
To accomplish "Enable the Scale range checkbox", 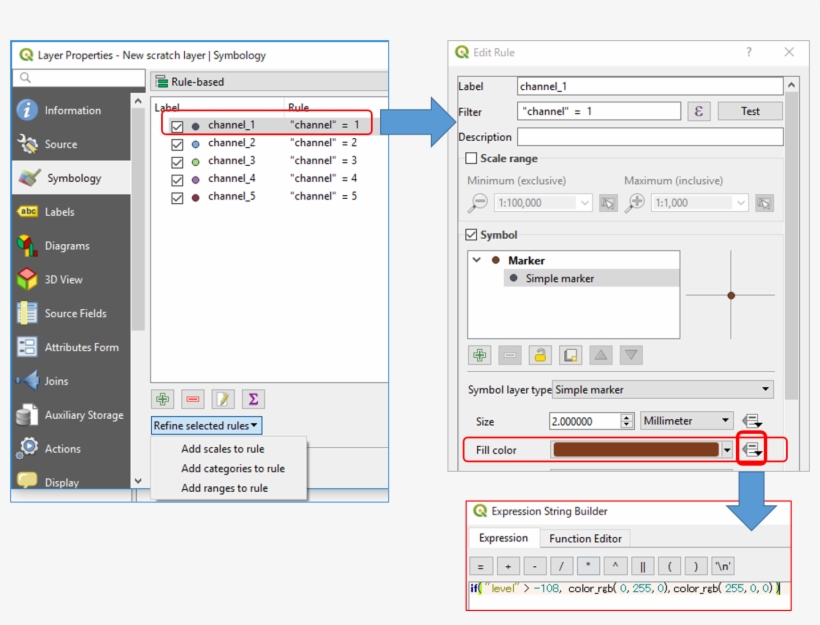I will coord(472,158).
